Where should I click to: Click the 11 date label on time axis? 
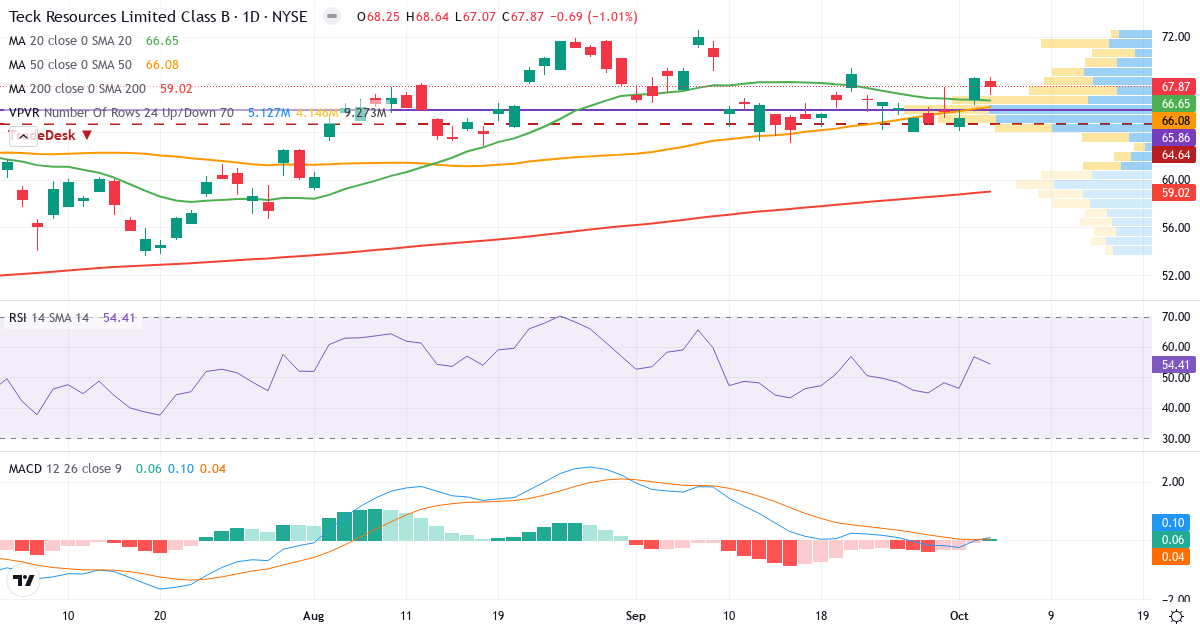point(405,616)
